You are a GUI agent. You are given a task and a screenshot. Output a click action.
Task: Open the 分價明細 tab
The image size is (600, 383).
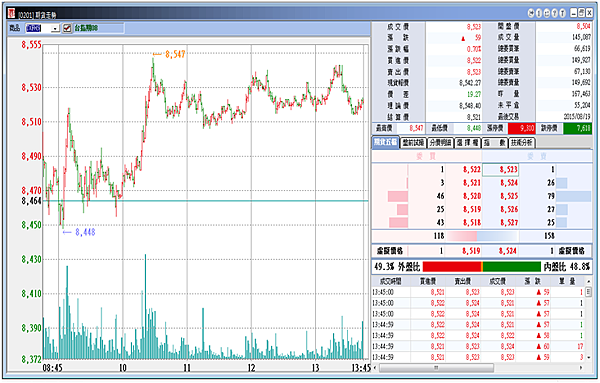440,143
